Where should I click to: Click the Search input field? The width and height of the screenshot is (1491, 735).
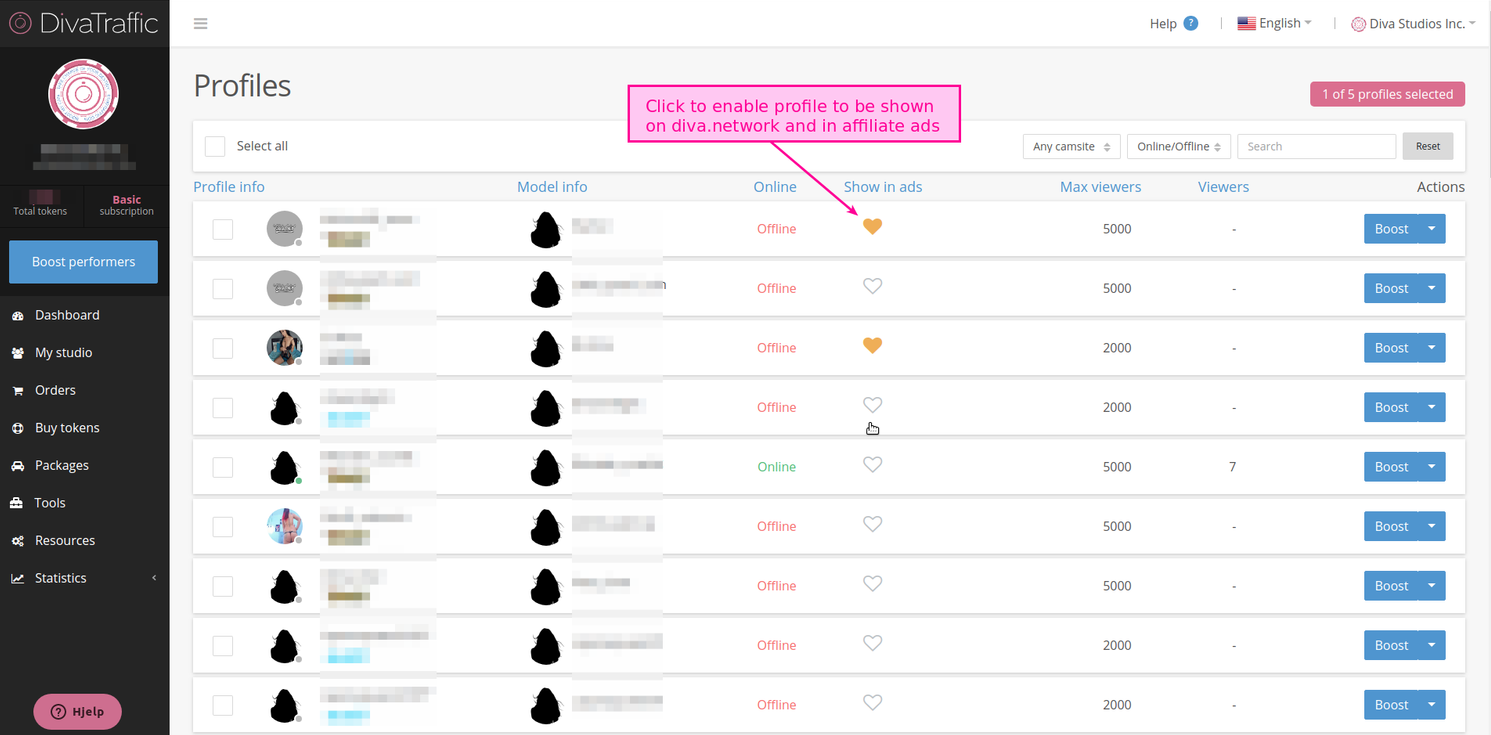pyautogui.click(x=1316, y=147)
